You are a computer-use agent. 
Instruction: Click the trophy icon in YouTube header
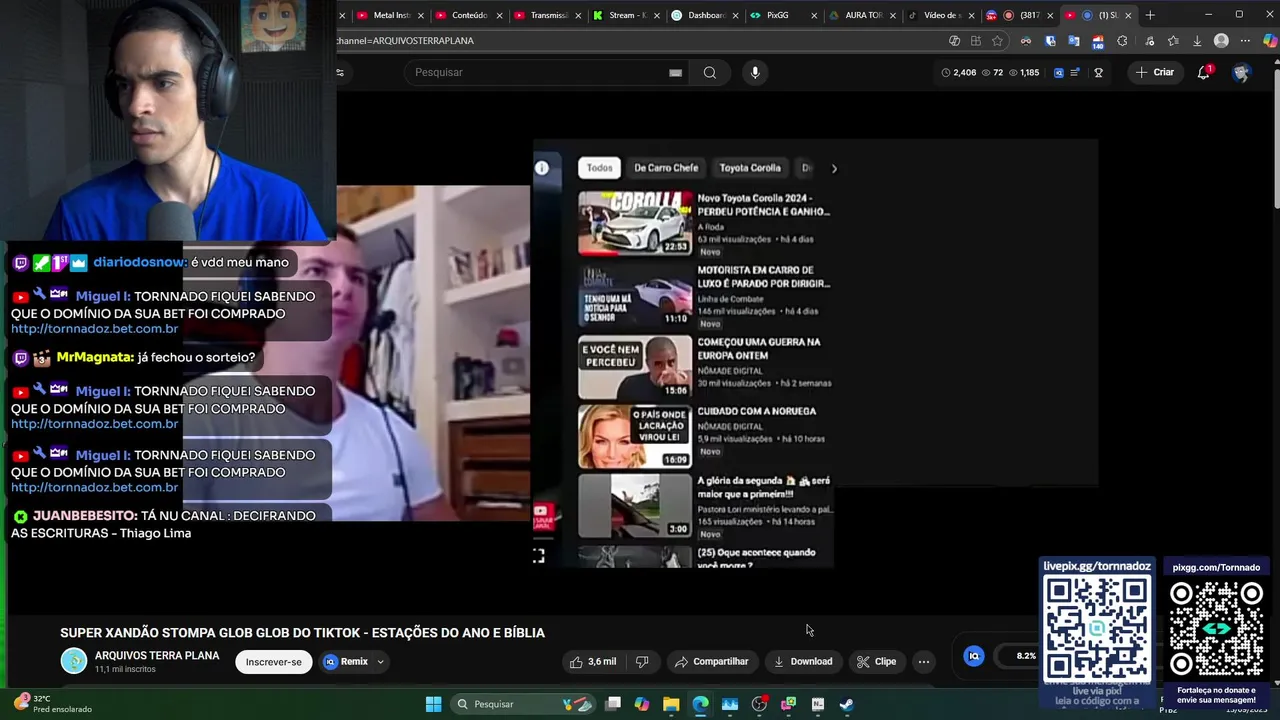1098,72
